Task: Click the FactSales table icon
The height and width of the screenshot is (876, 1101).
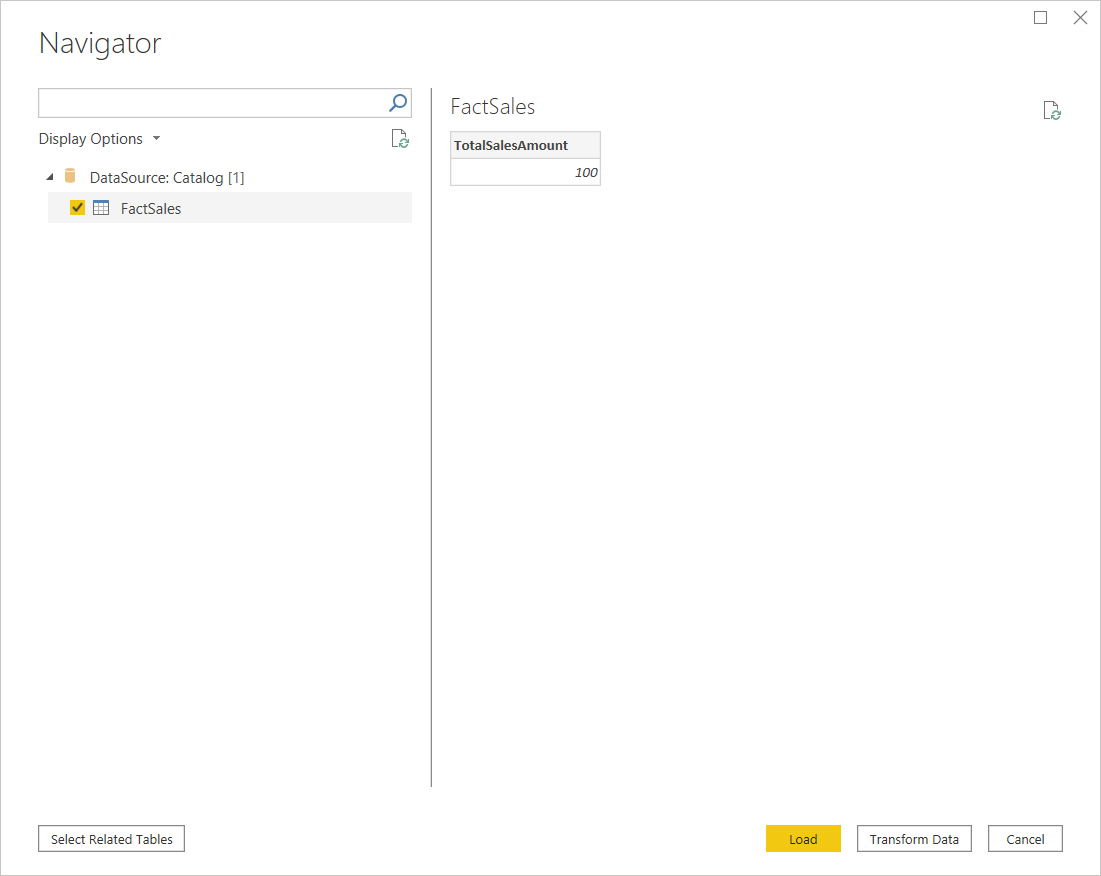Action: pyautogui.click(x=101, y=208)
